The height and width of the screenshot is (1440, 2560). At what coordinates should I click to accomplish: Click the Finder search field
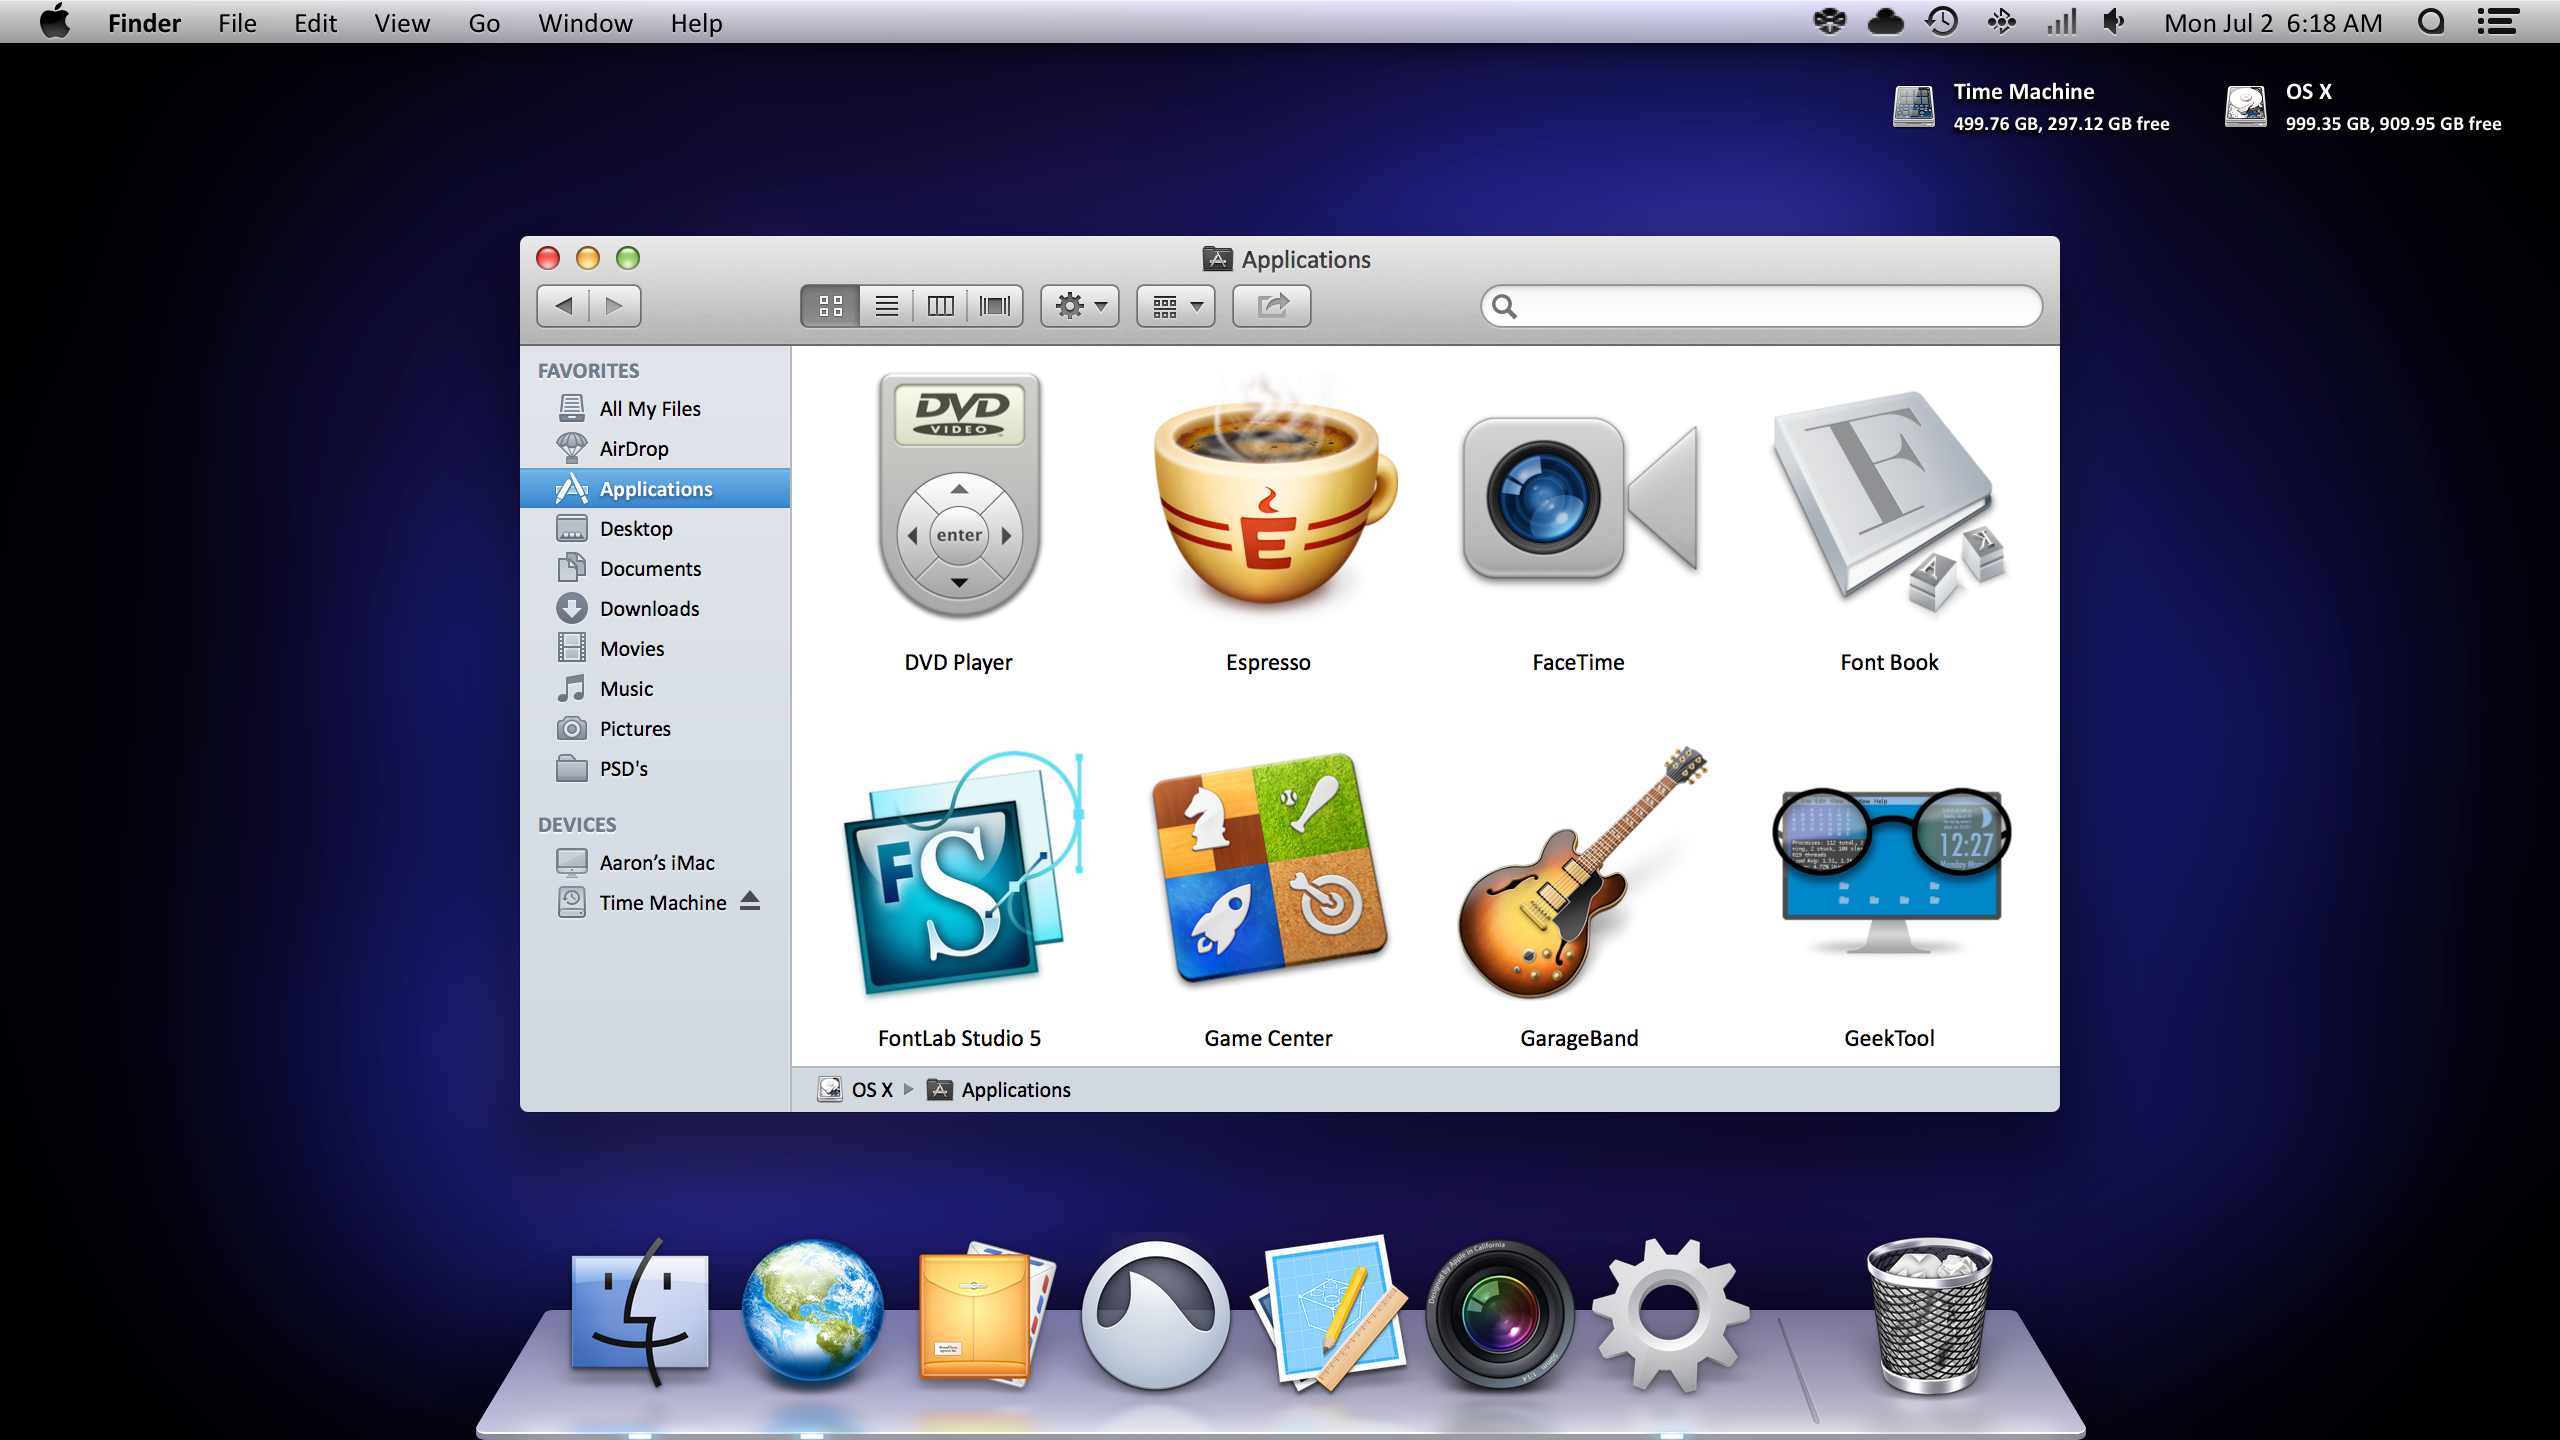point(1761,306)
